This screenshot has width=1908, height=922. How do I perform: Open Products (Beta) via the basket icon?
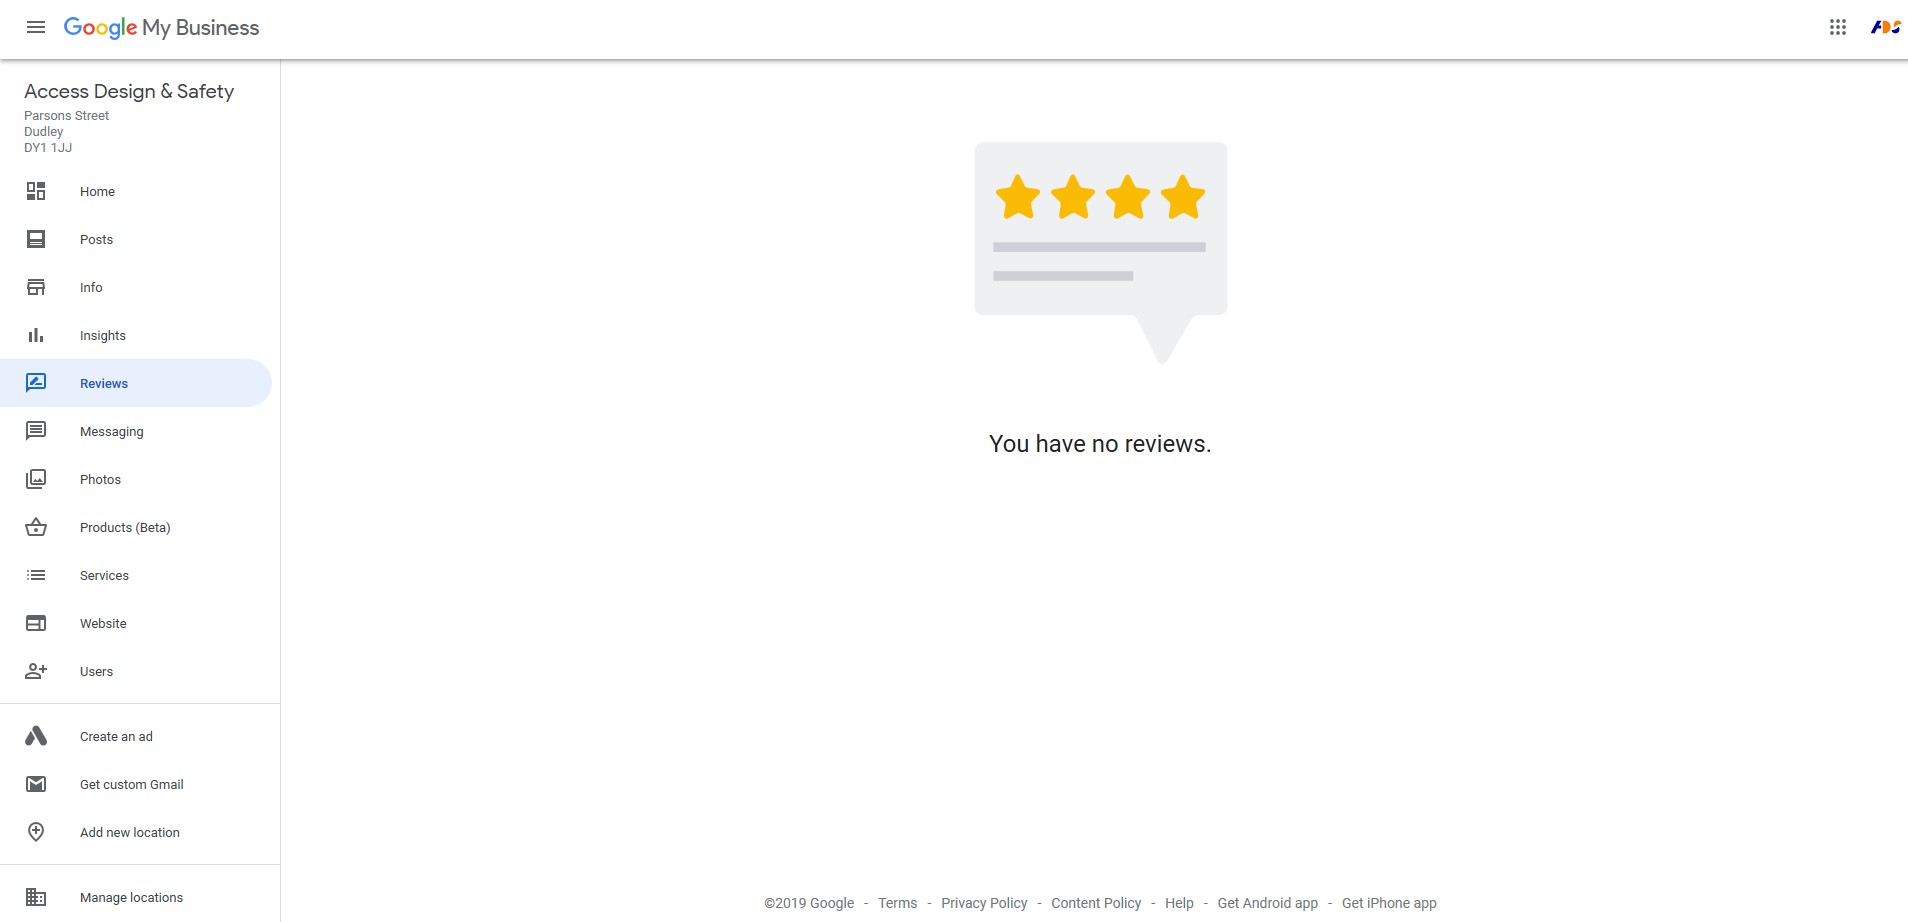(x=36, y=527)
